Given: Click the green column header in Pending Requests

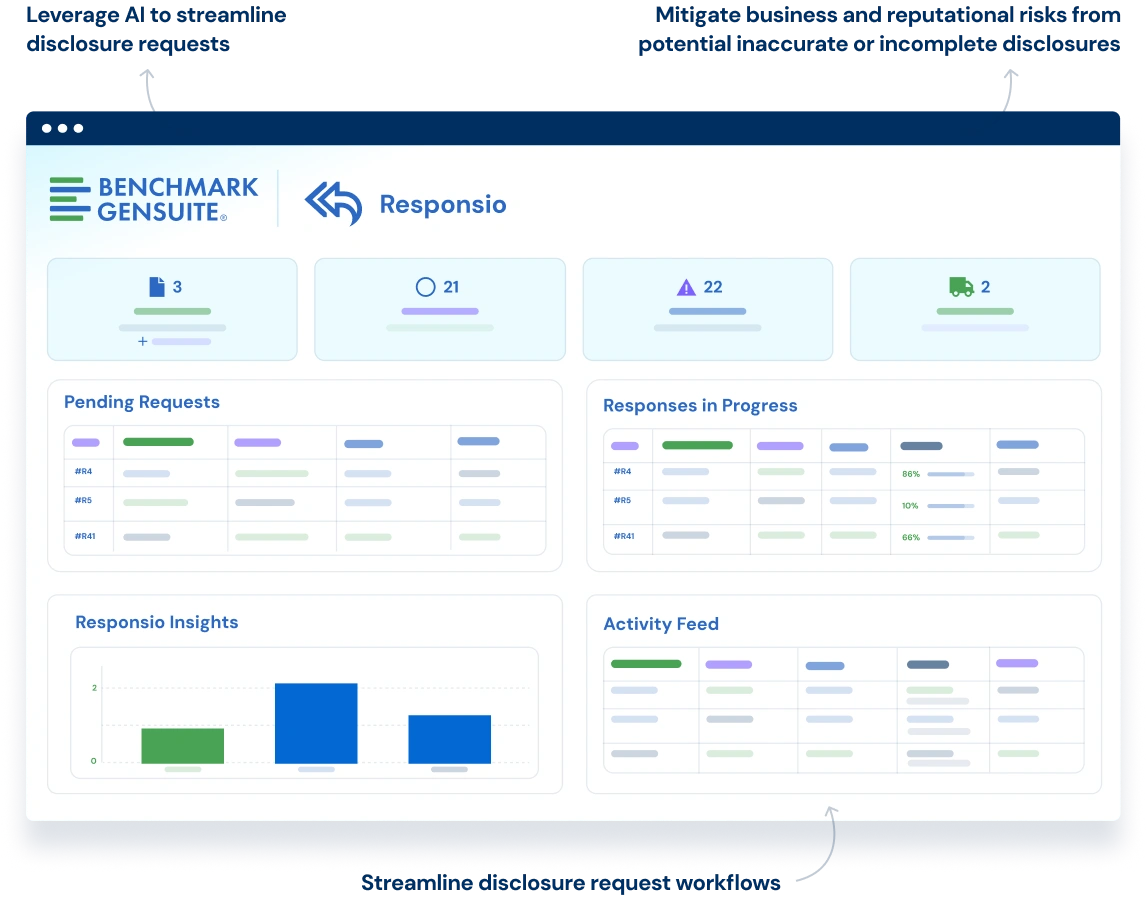Looking at the screenshot, I should (158, 442).
